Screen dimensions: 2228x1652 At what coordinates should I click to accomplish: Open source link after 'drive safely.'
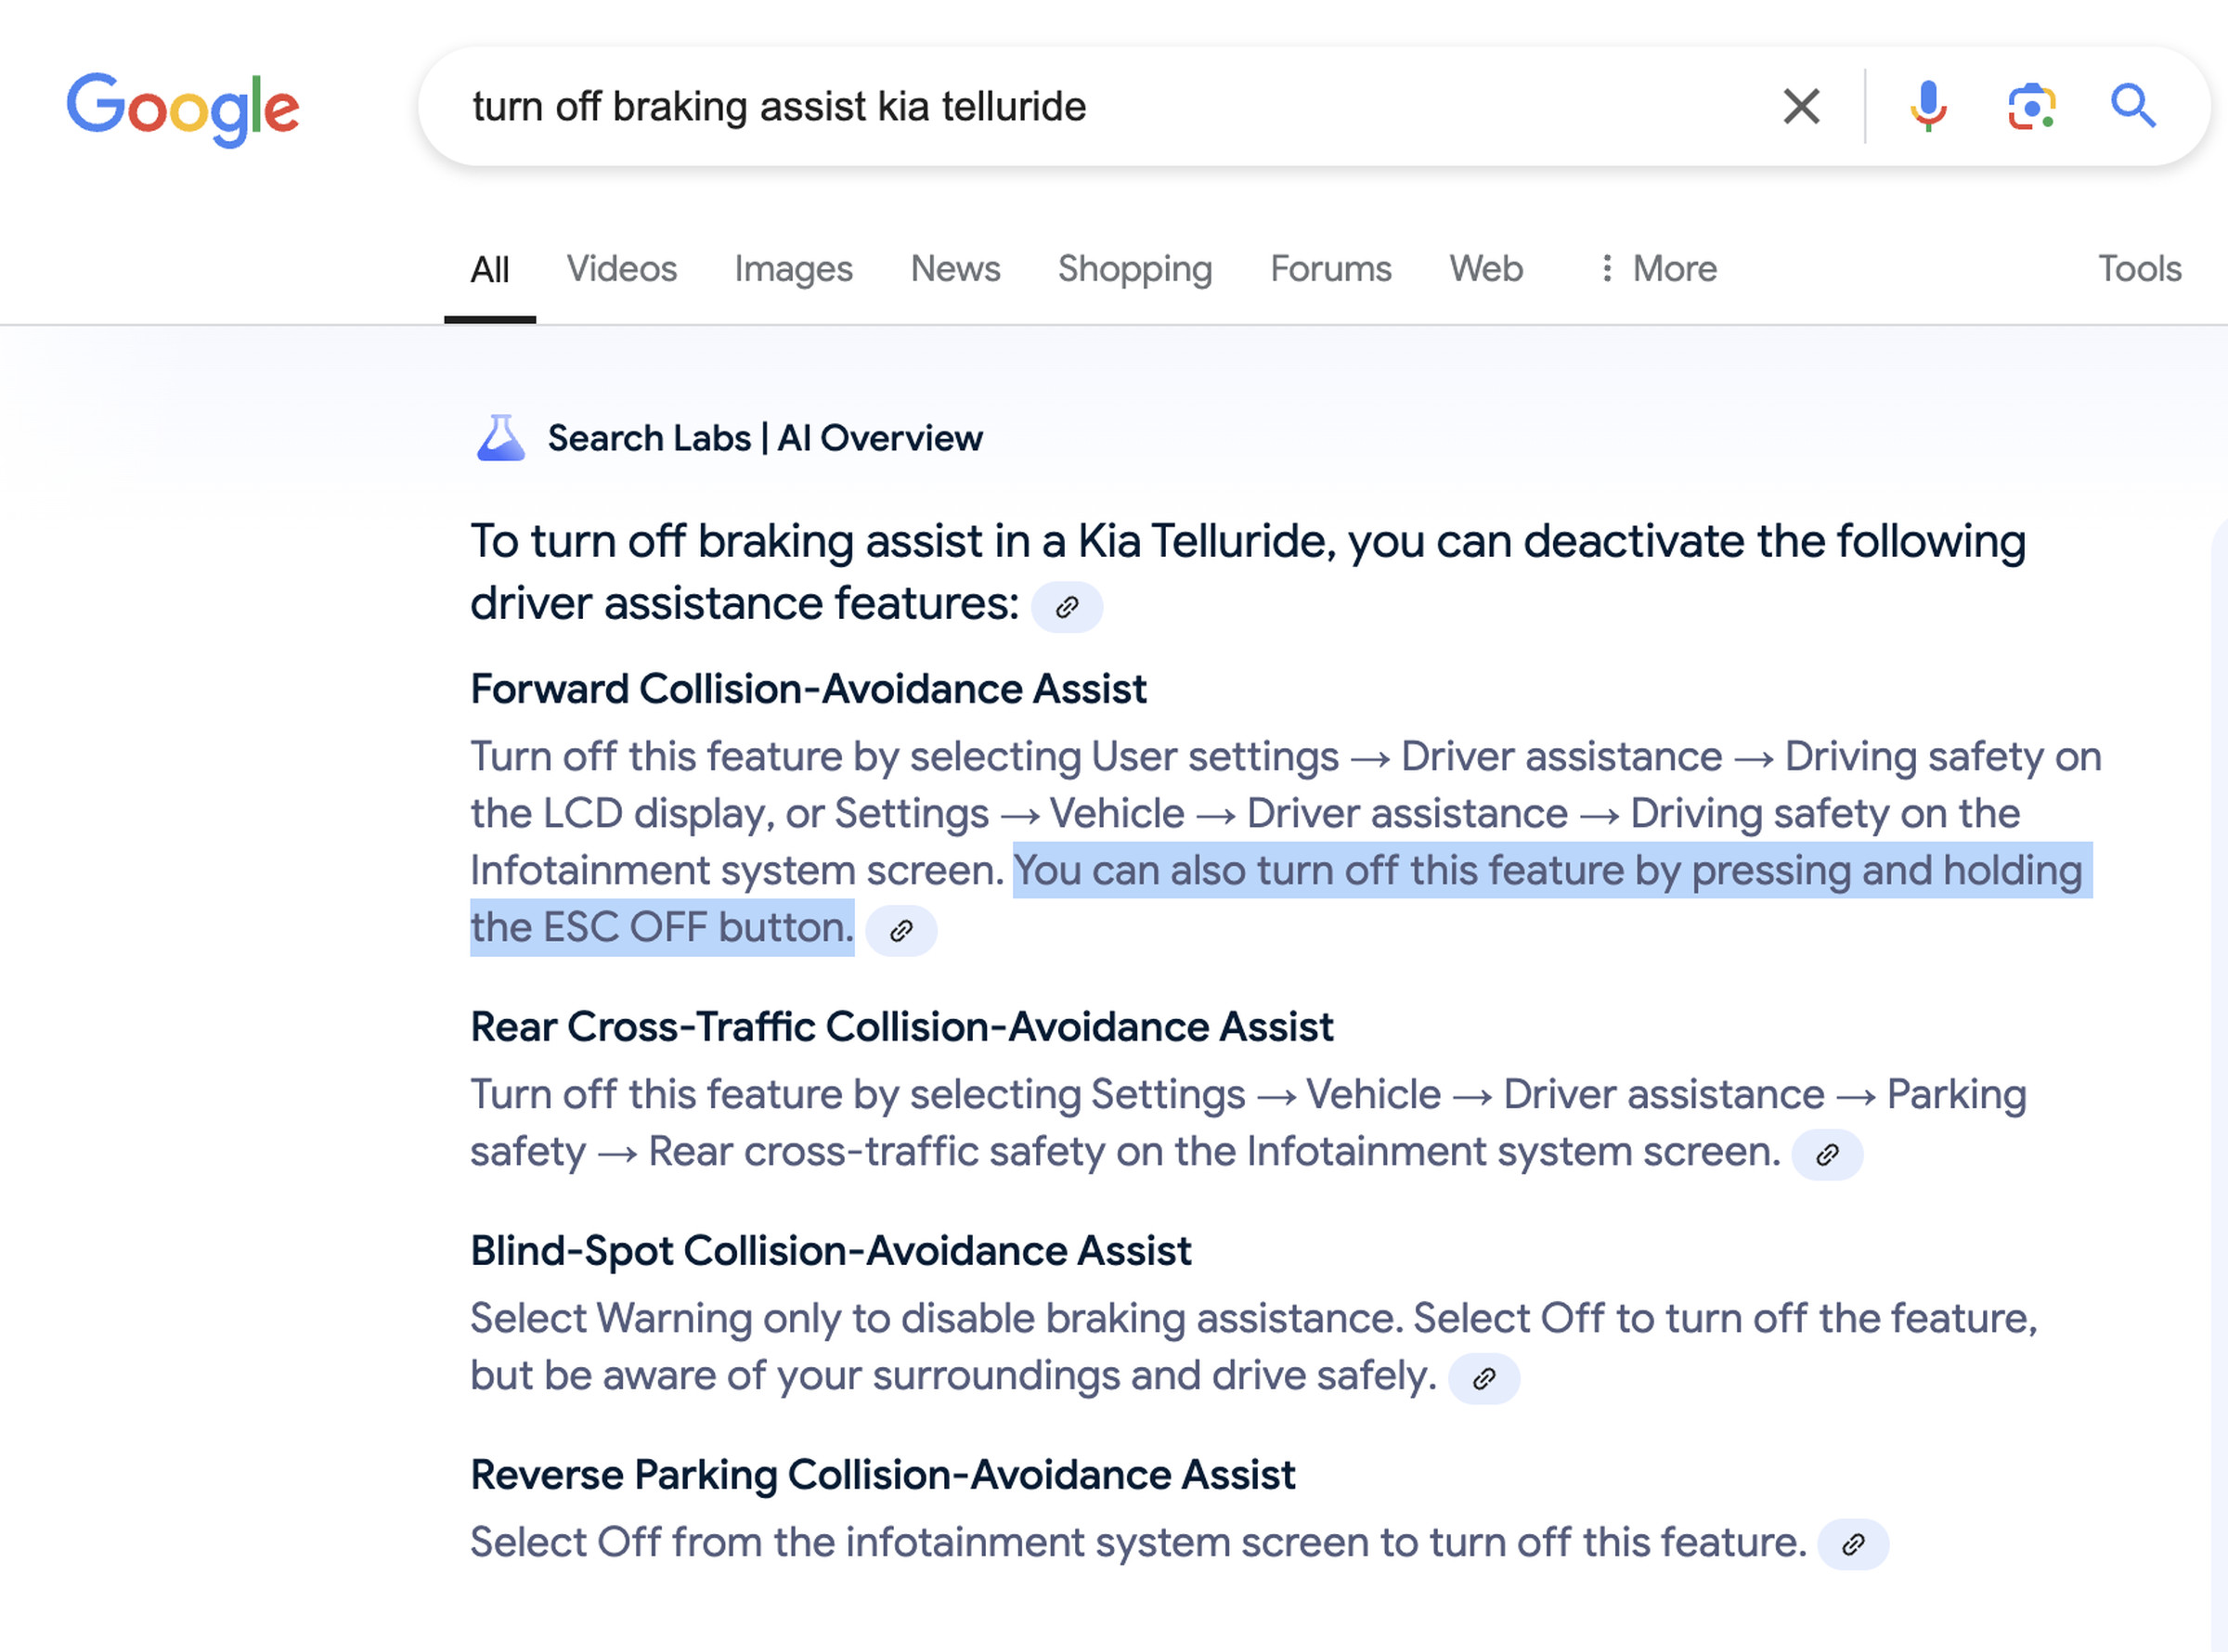[1484, 1379]
